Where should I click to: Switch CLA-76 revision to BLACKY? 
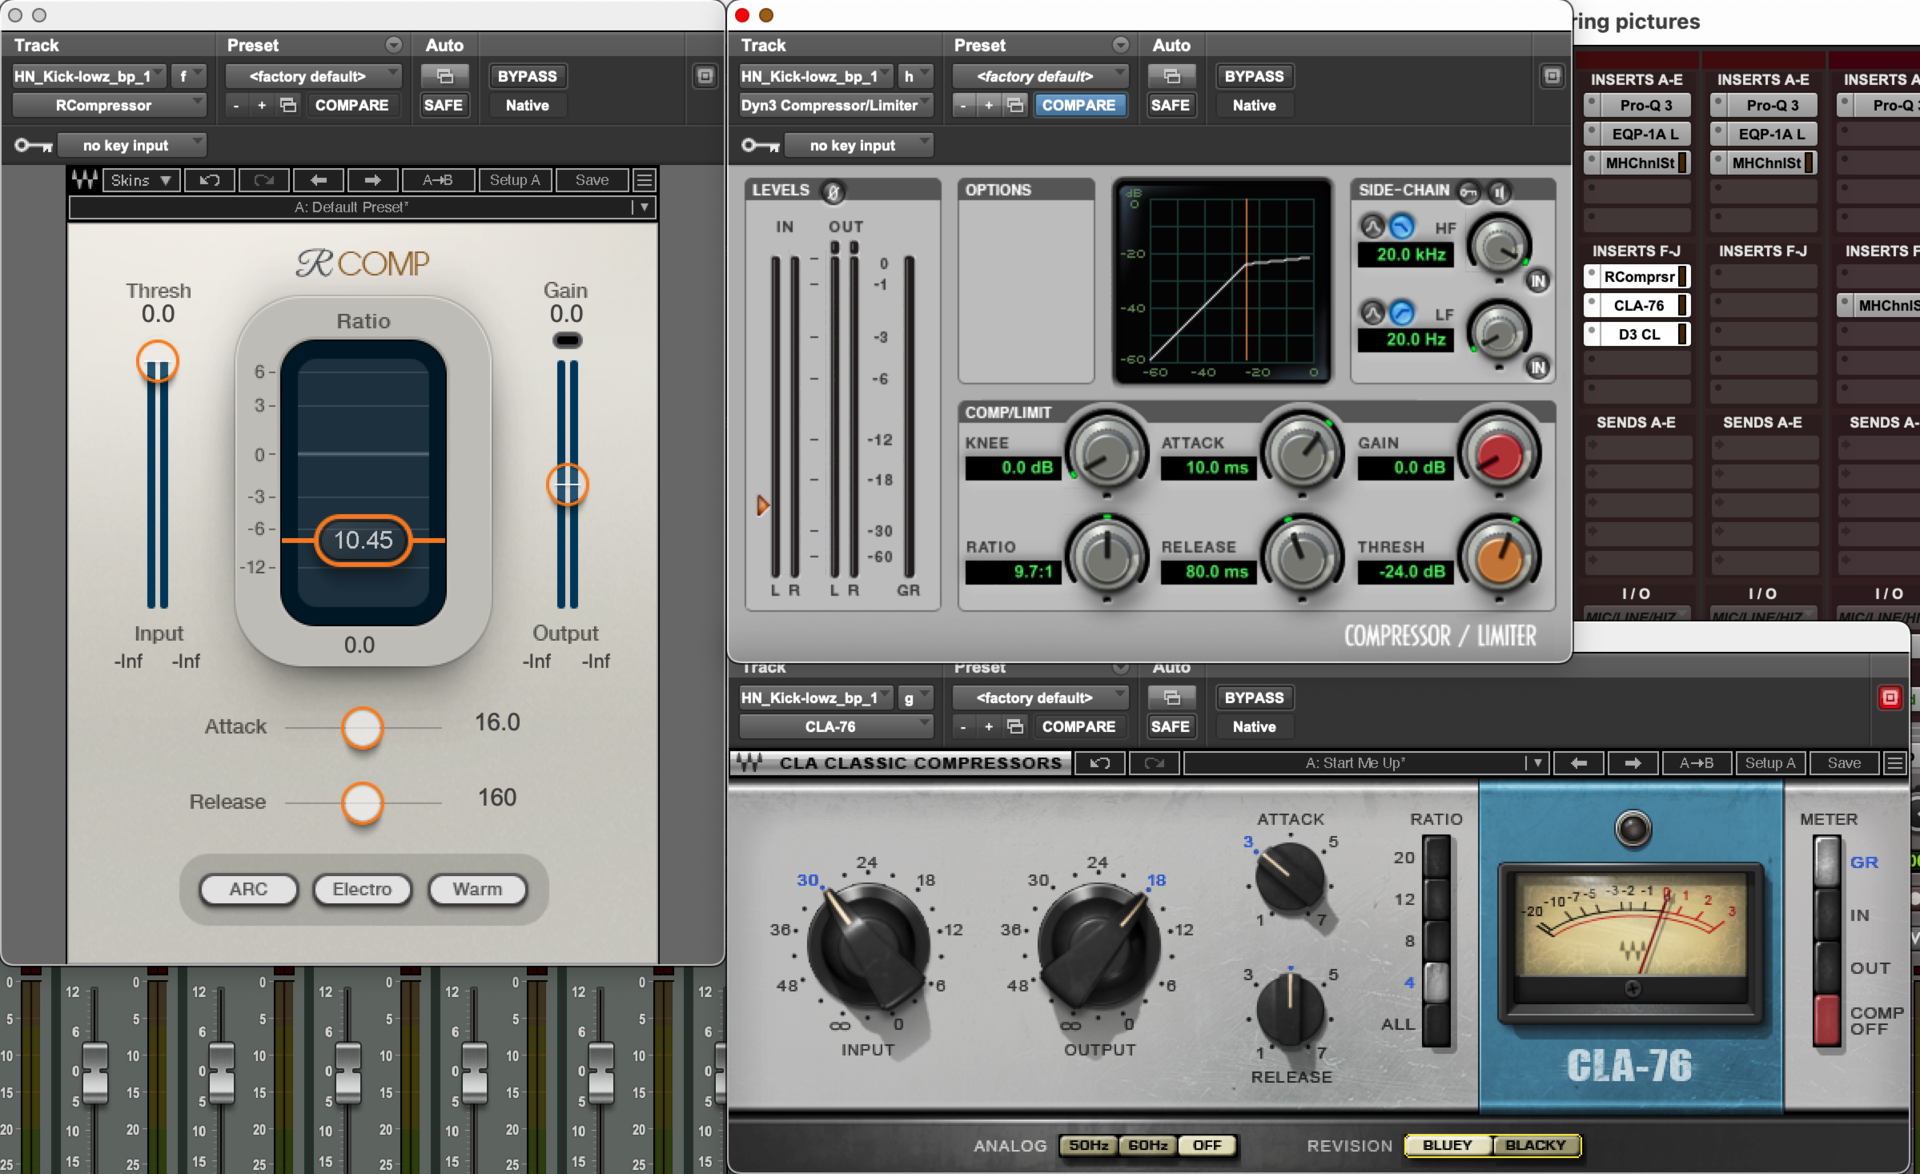(x=1535, y=1146)
